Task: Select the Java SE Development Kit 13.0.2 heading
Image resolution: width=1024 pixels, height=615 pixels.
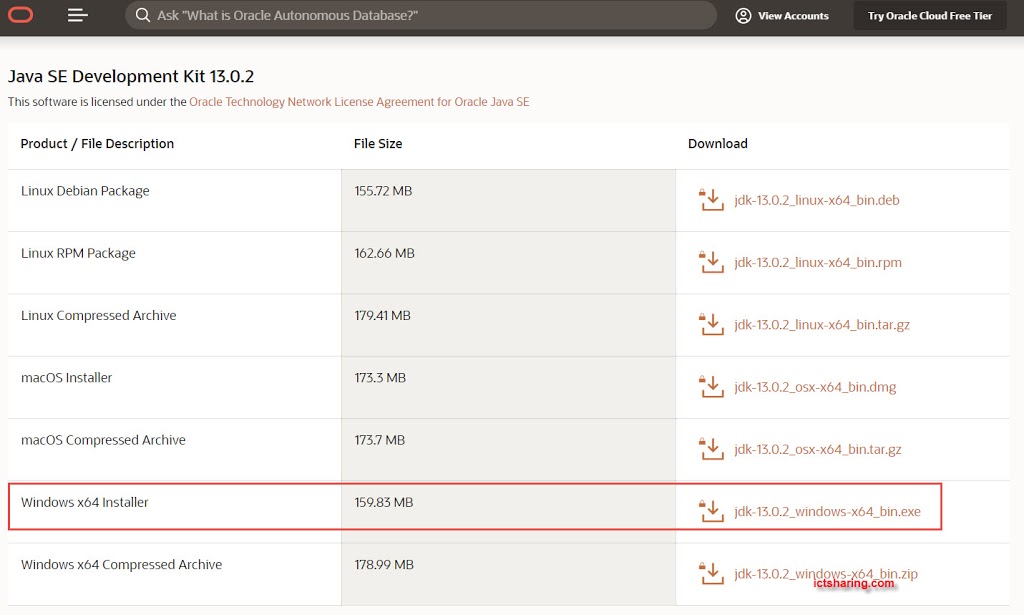Action: 131,76
